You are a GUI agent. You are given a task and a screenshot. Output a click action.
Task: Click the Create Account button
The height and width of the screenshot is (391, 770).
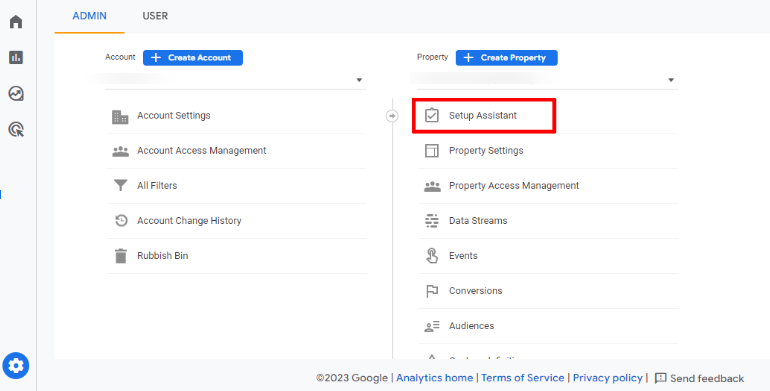[193, 57]
